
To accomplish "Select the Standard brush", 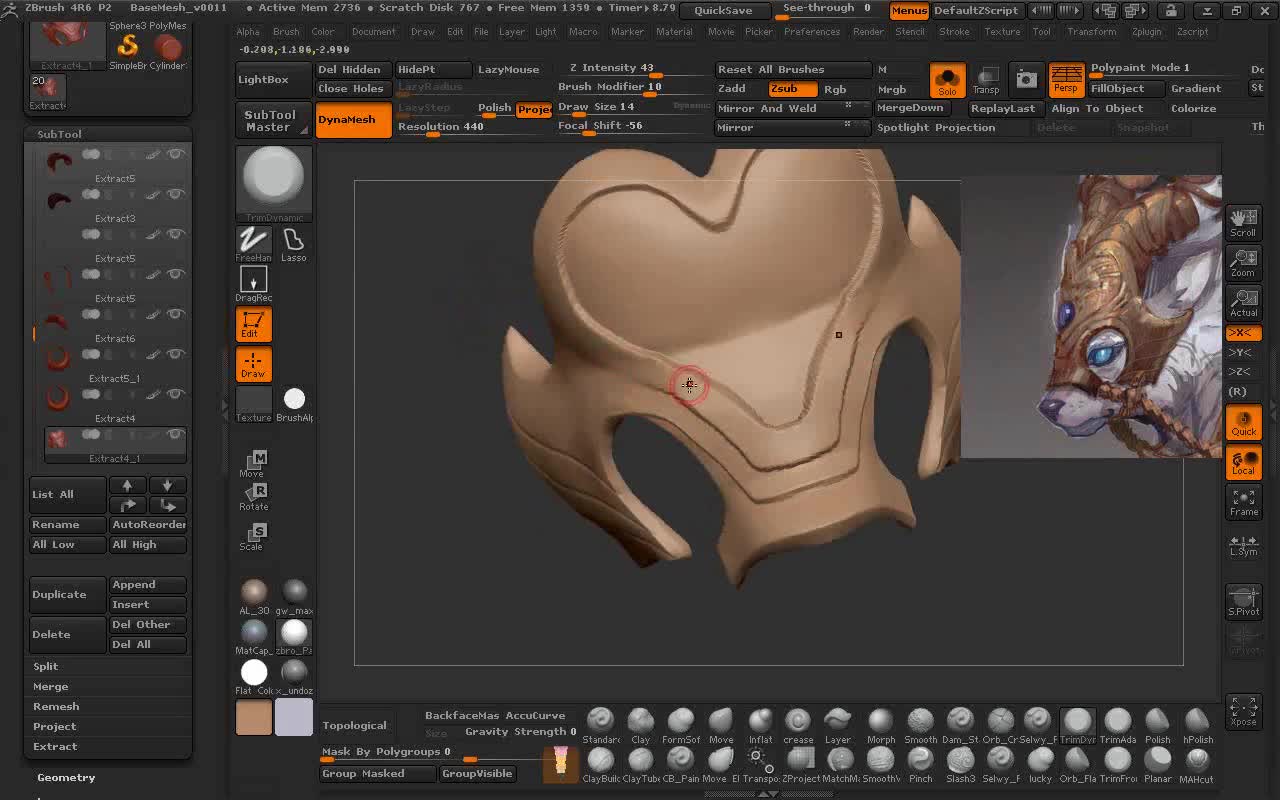I will (600, 725).
